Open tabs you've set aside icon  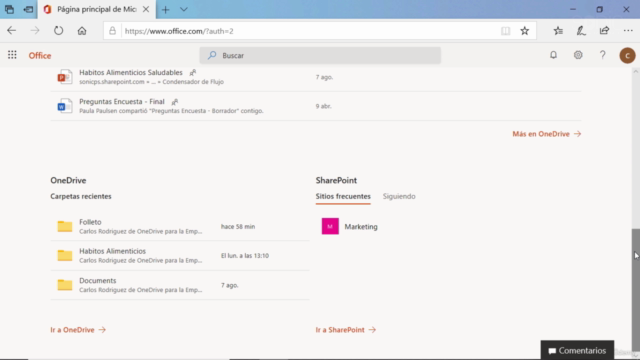point(9,9)
